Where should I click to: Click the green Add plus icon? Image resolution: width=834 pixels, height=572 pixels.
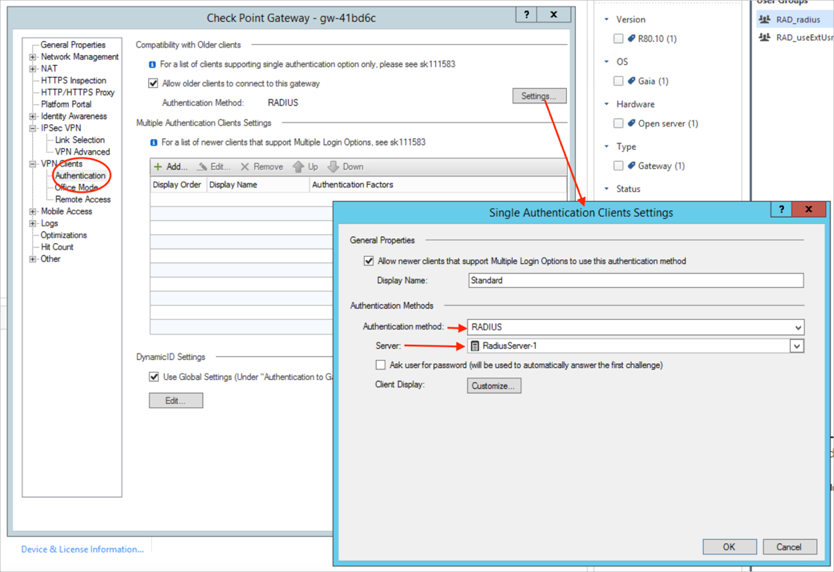click(x=158, y=167)
